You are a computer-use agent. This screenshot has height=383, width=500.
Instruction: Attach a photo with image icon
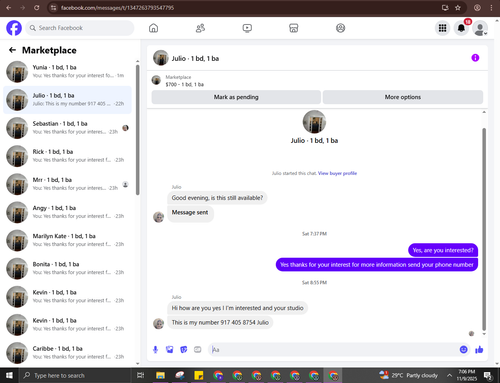(x=170, y=349)
